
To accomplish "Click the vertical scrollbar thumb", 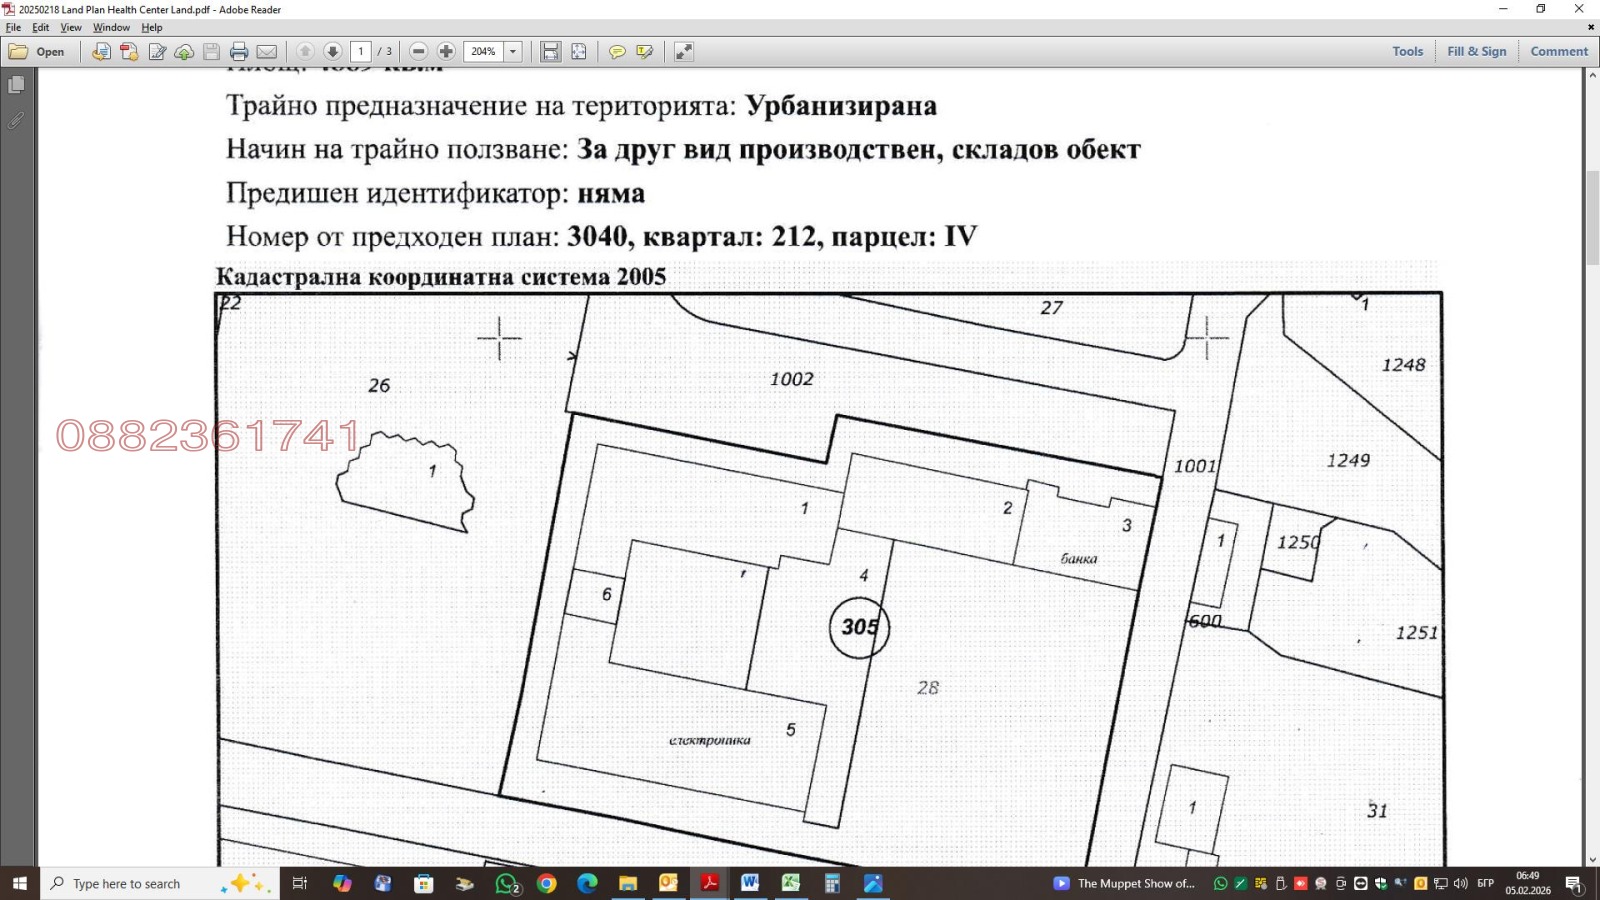I will point(1592,218).
